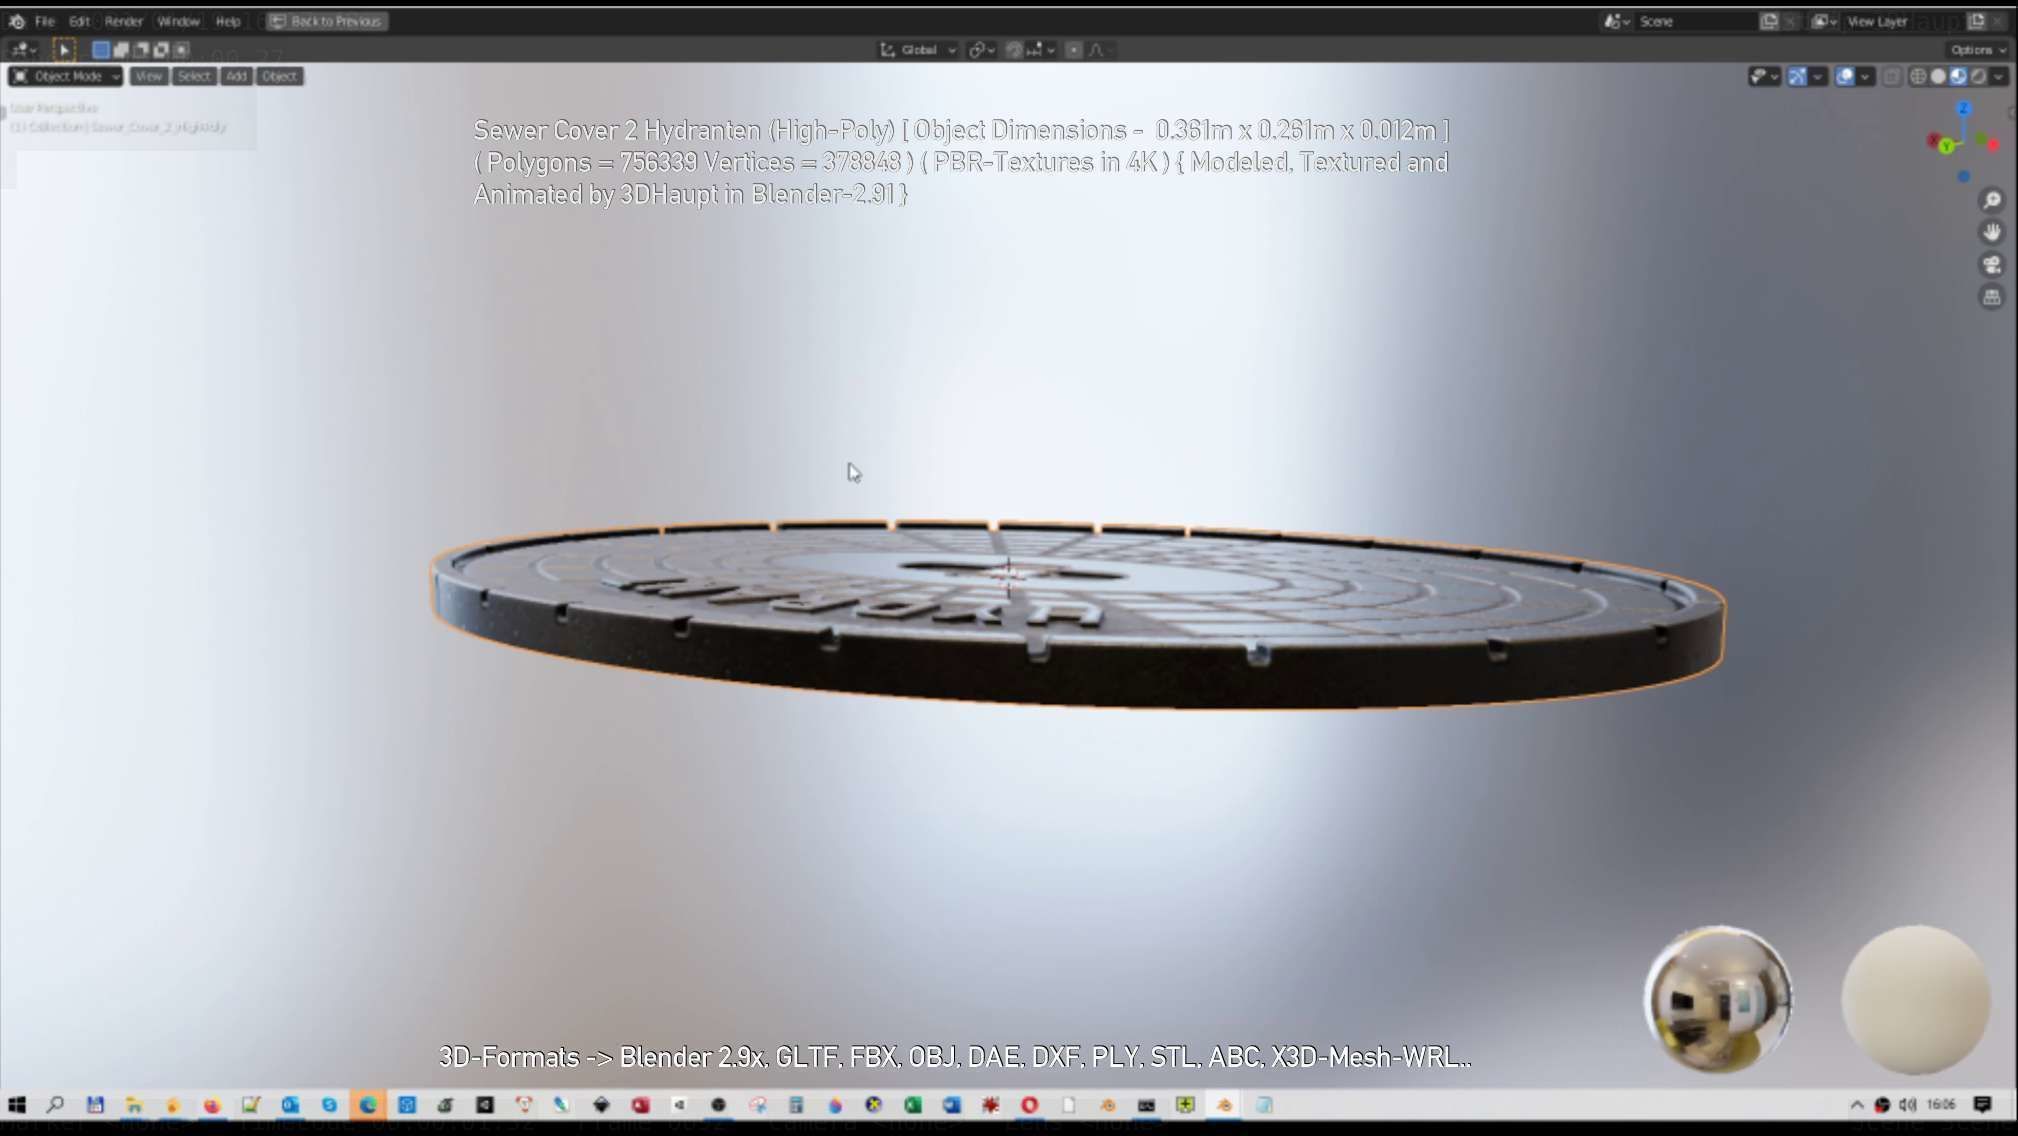Open the viewport View menu
Screen dimensions: 2018x1136
(148, 76)
